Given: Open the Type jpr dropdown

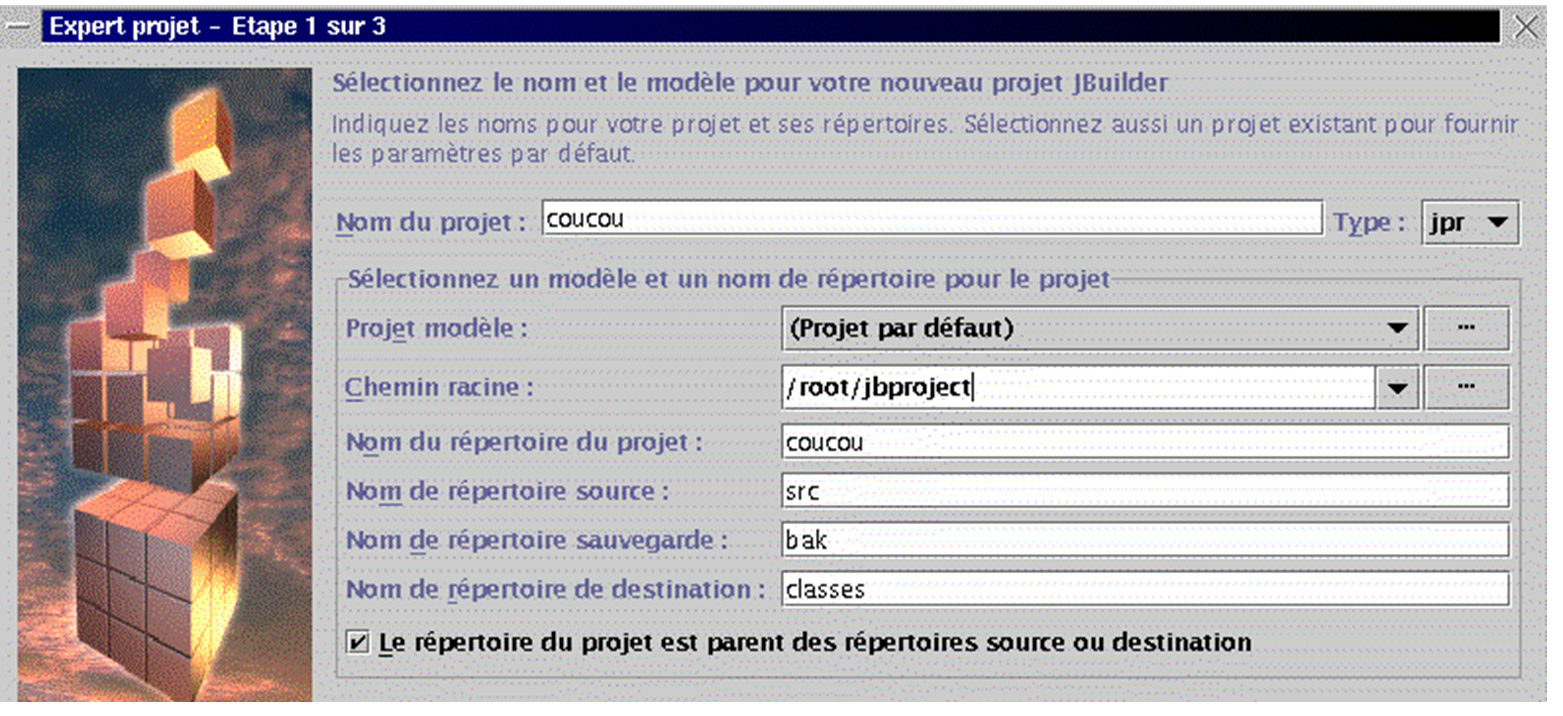Looking at the screenshot, I should pos(1470,223).
